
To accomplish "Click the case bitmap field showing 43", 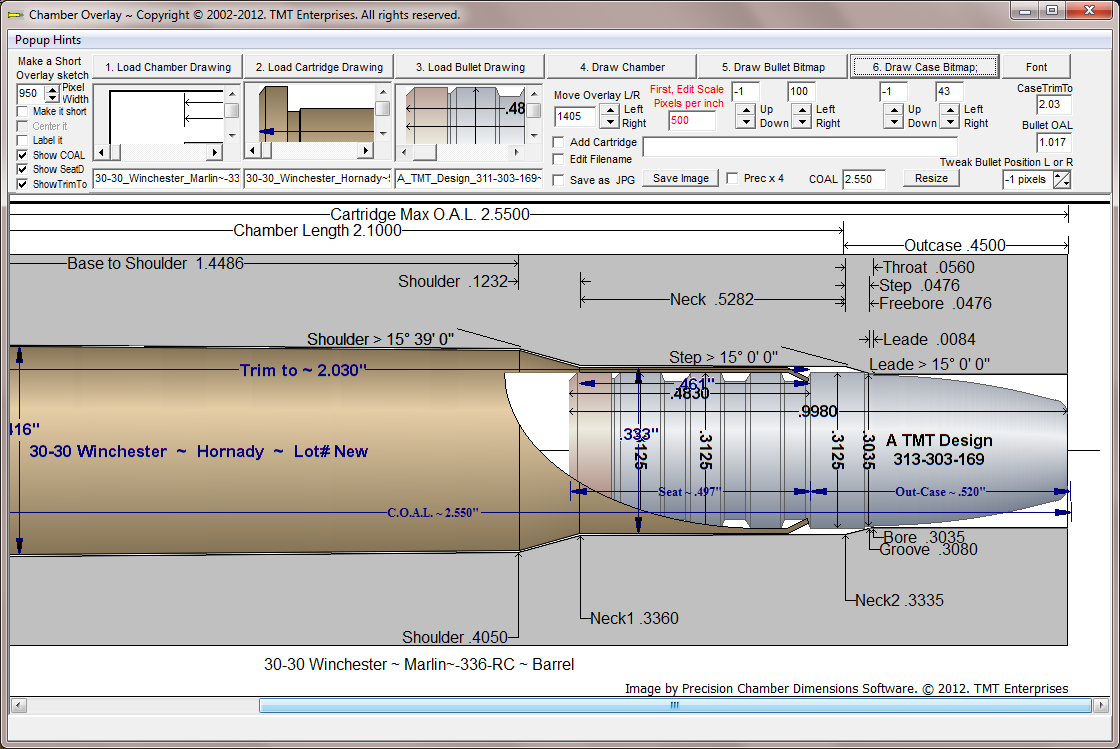I will click(949, 91).
